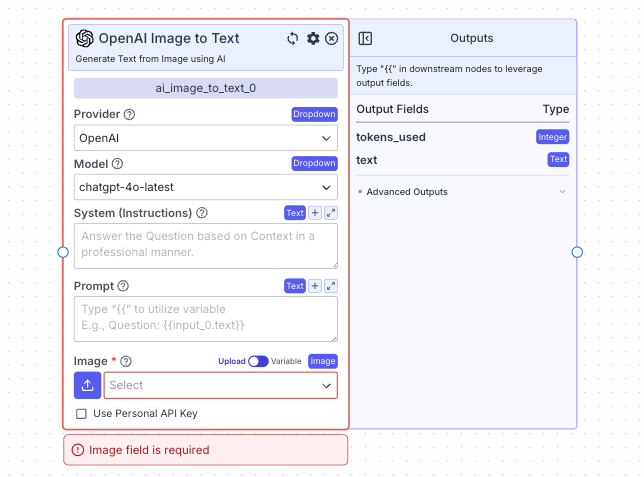Click into the Prompt text area
Image resolution: width=644 pixels, height=477 pixels.
click(206, 319)
